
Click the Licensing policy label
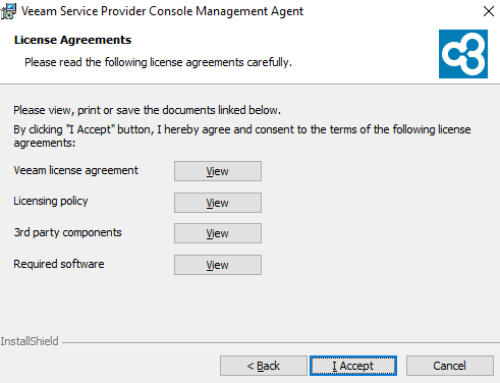click(51, 201)
